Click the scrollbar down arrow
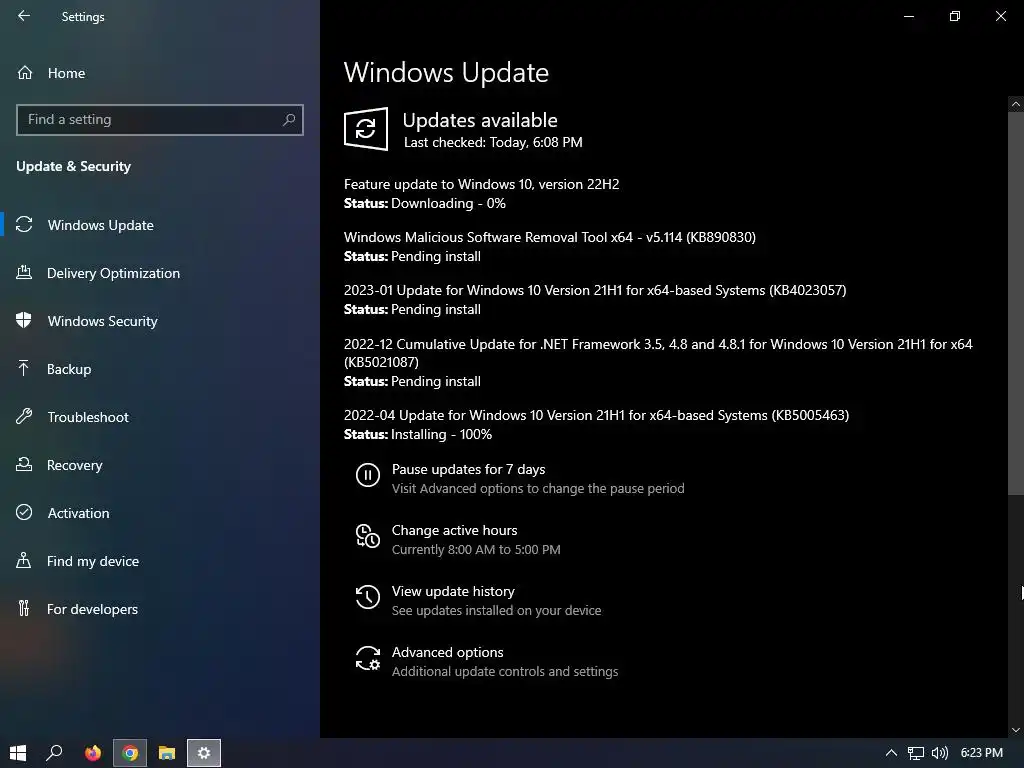The image size is (1024, 768). (x=1016, y=730)
